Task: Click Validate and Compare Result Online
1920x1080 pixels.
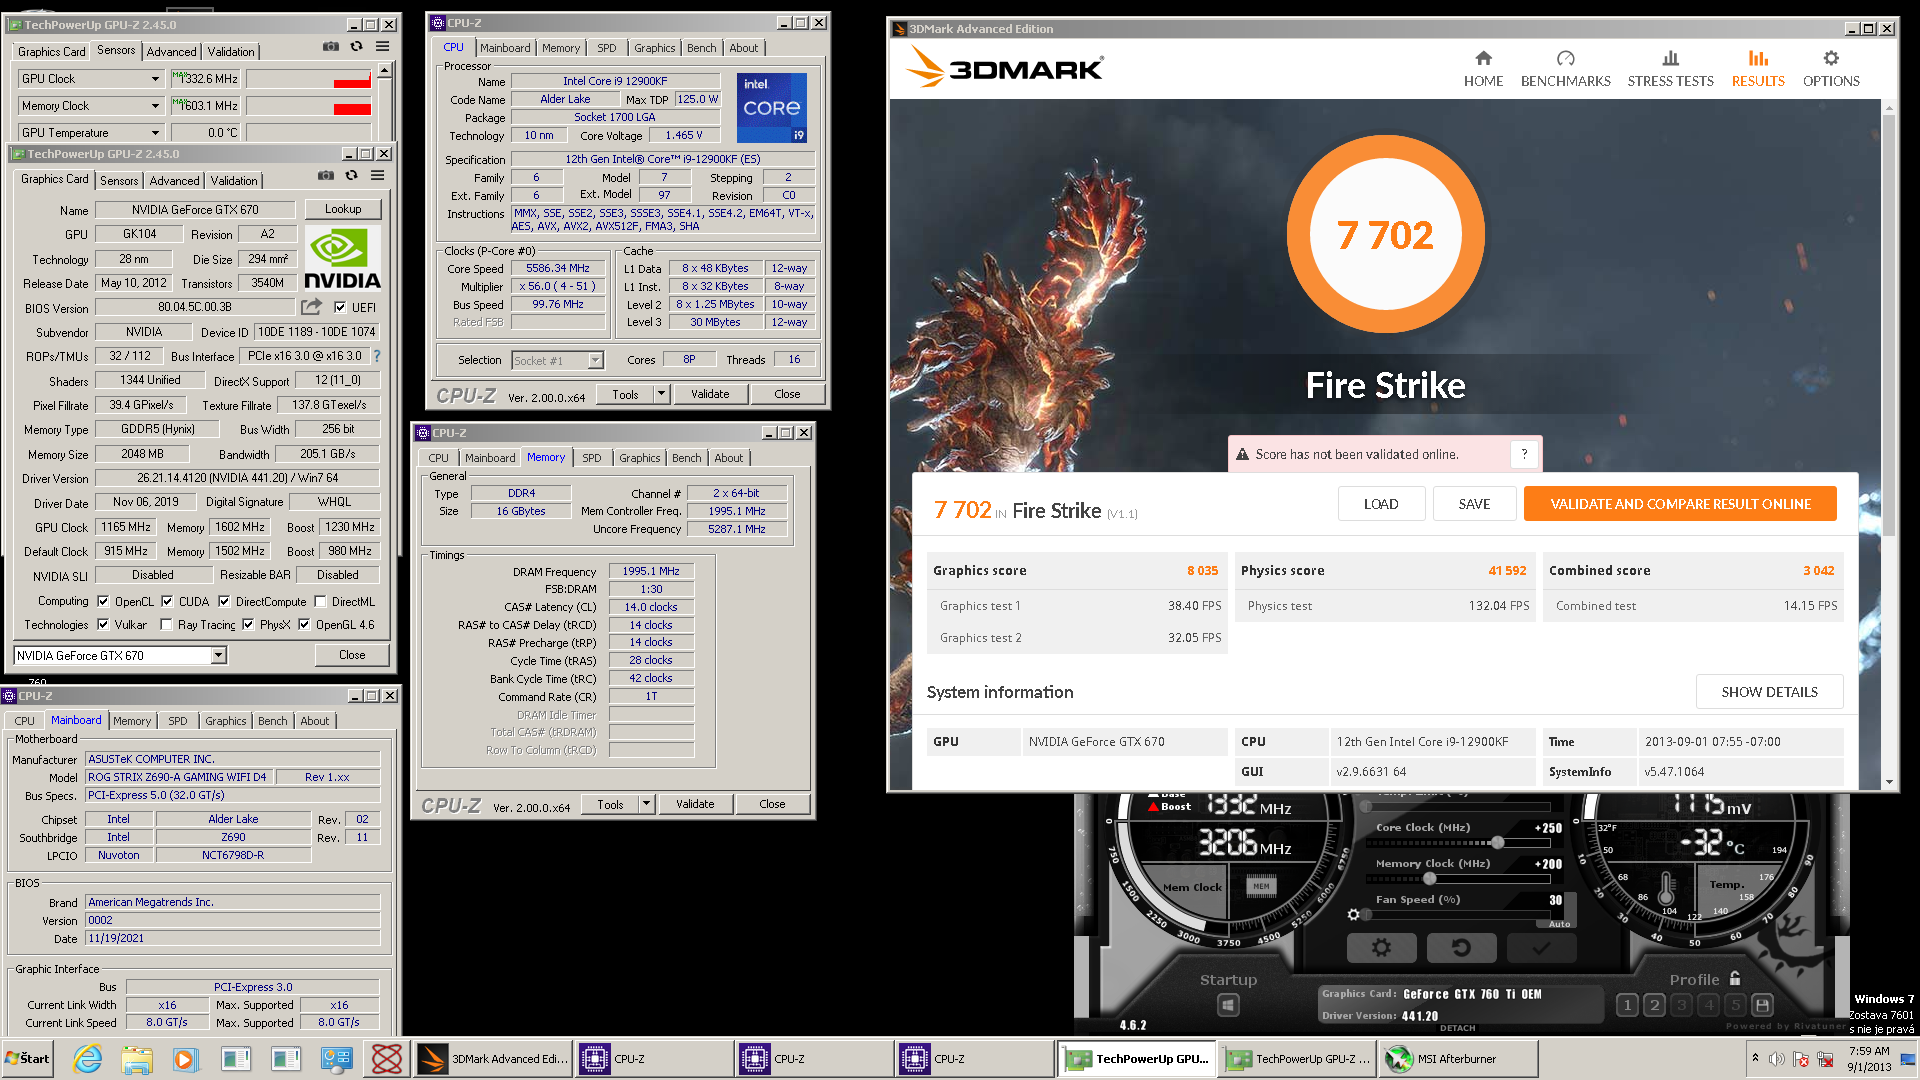Action: pyautogui.click(x=1680, y=504)
